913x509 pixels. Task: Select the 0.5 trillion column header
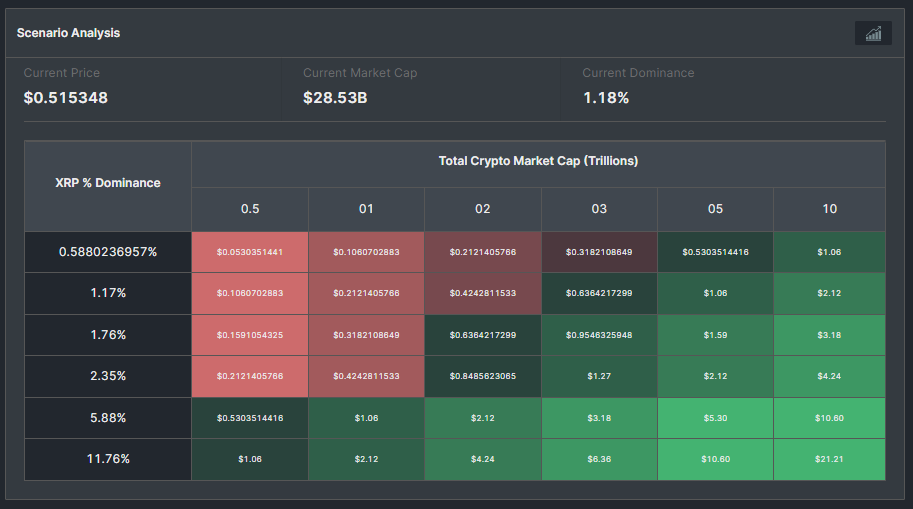click(250, 209)
